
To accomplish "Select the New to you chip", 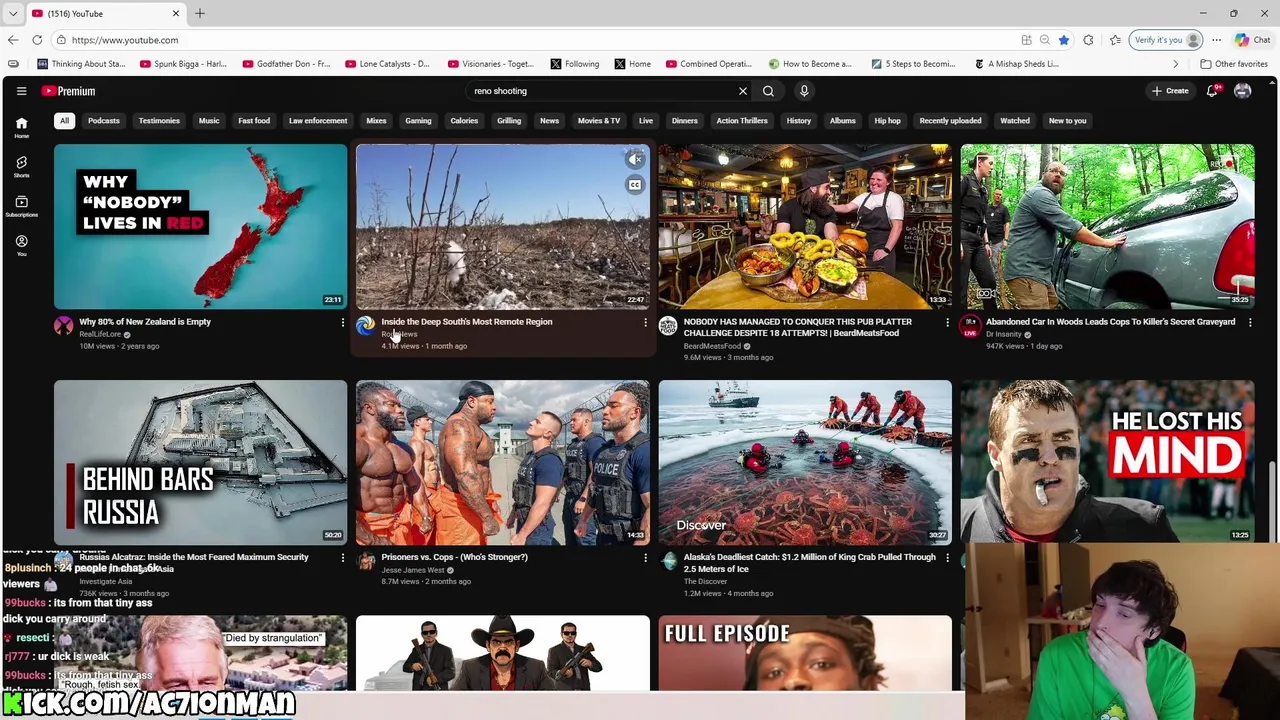I will 1067,121.
